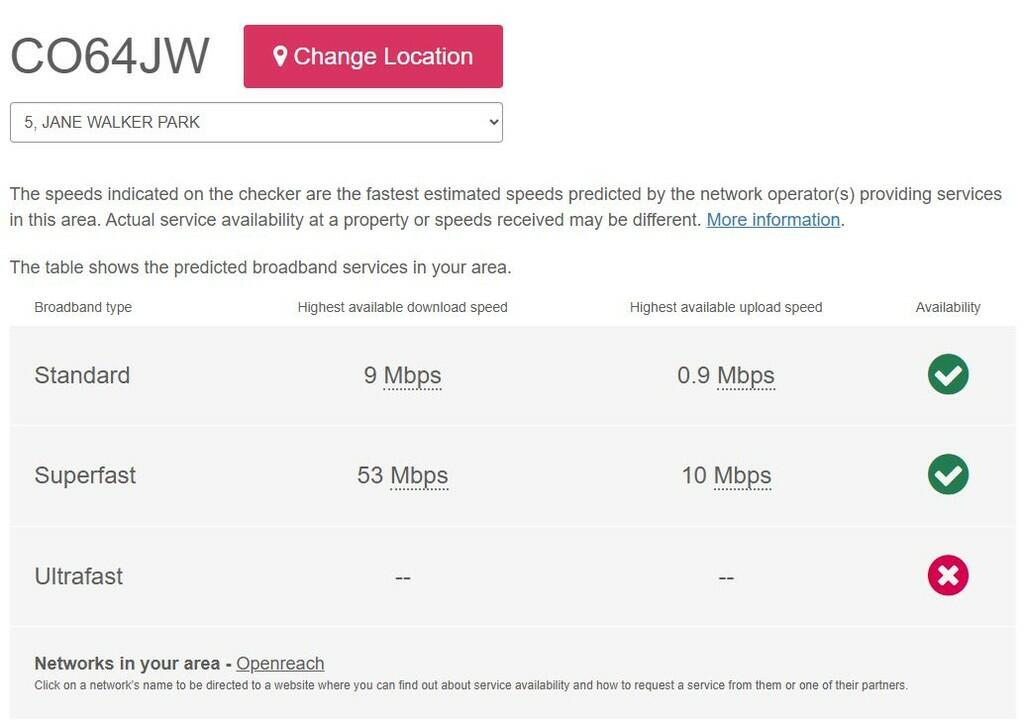The width and height of the screenshot is (1024, 728).
Task: Click the Mbps abbreviation beside Standard download 9
Action: [412, 376]
